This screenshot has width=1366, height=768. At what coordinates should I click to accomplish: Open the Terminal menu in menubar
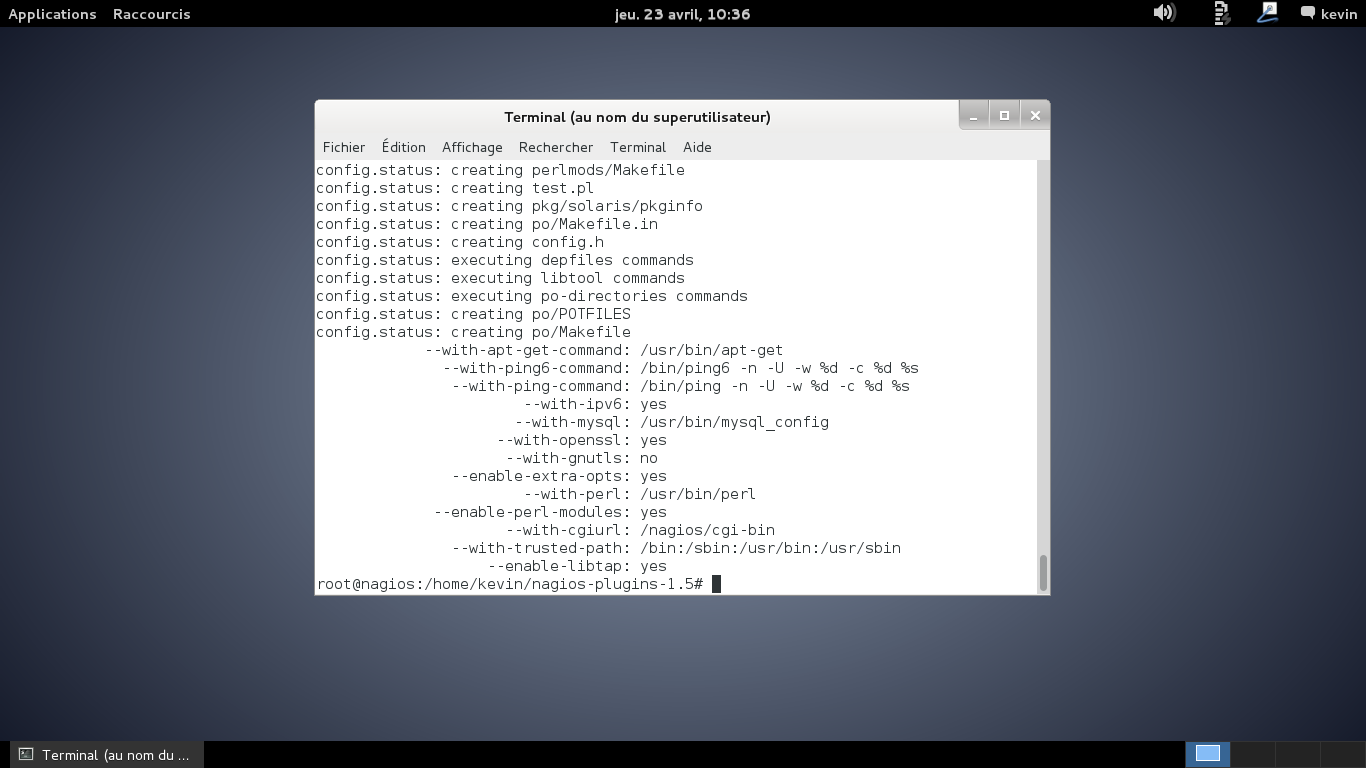638,147
